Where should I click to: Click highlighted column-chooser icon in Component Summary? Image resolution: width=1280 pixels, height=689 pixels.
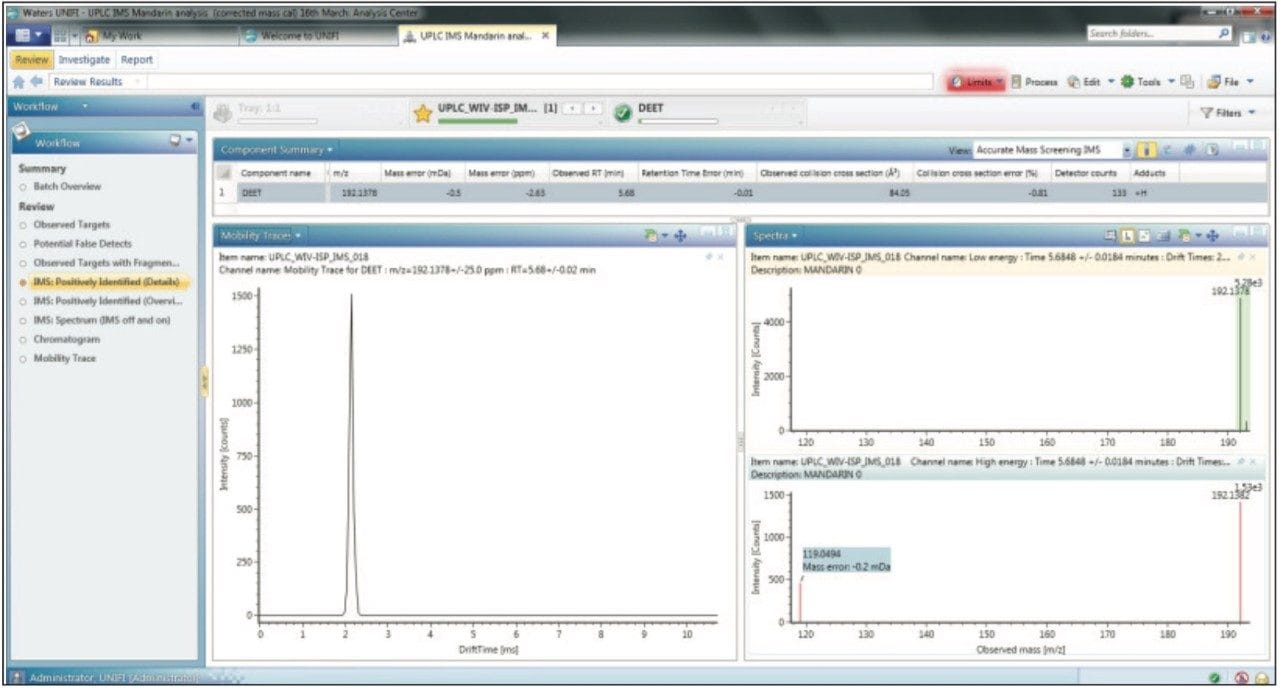1148,149
